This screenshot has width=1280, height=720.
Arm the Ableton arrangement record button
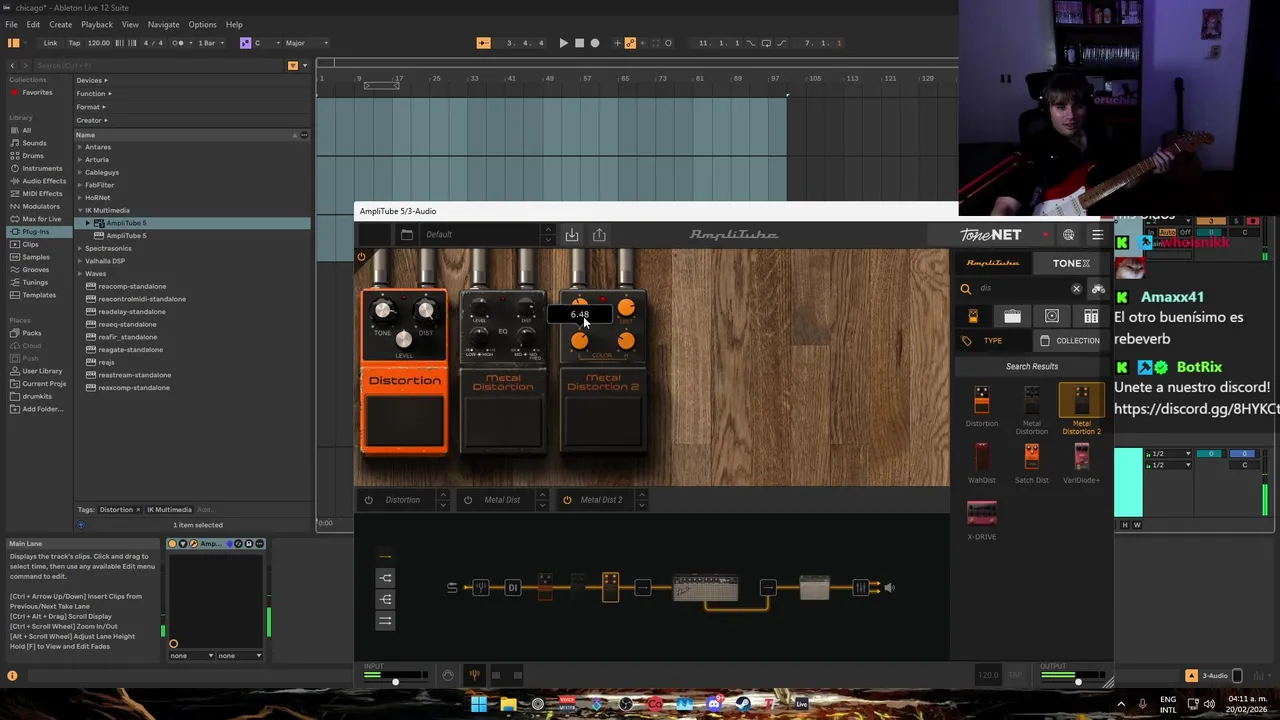point(595,43)
